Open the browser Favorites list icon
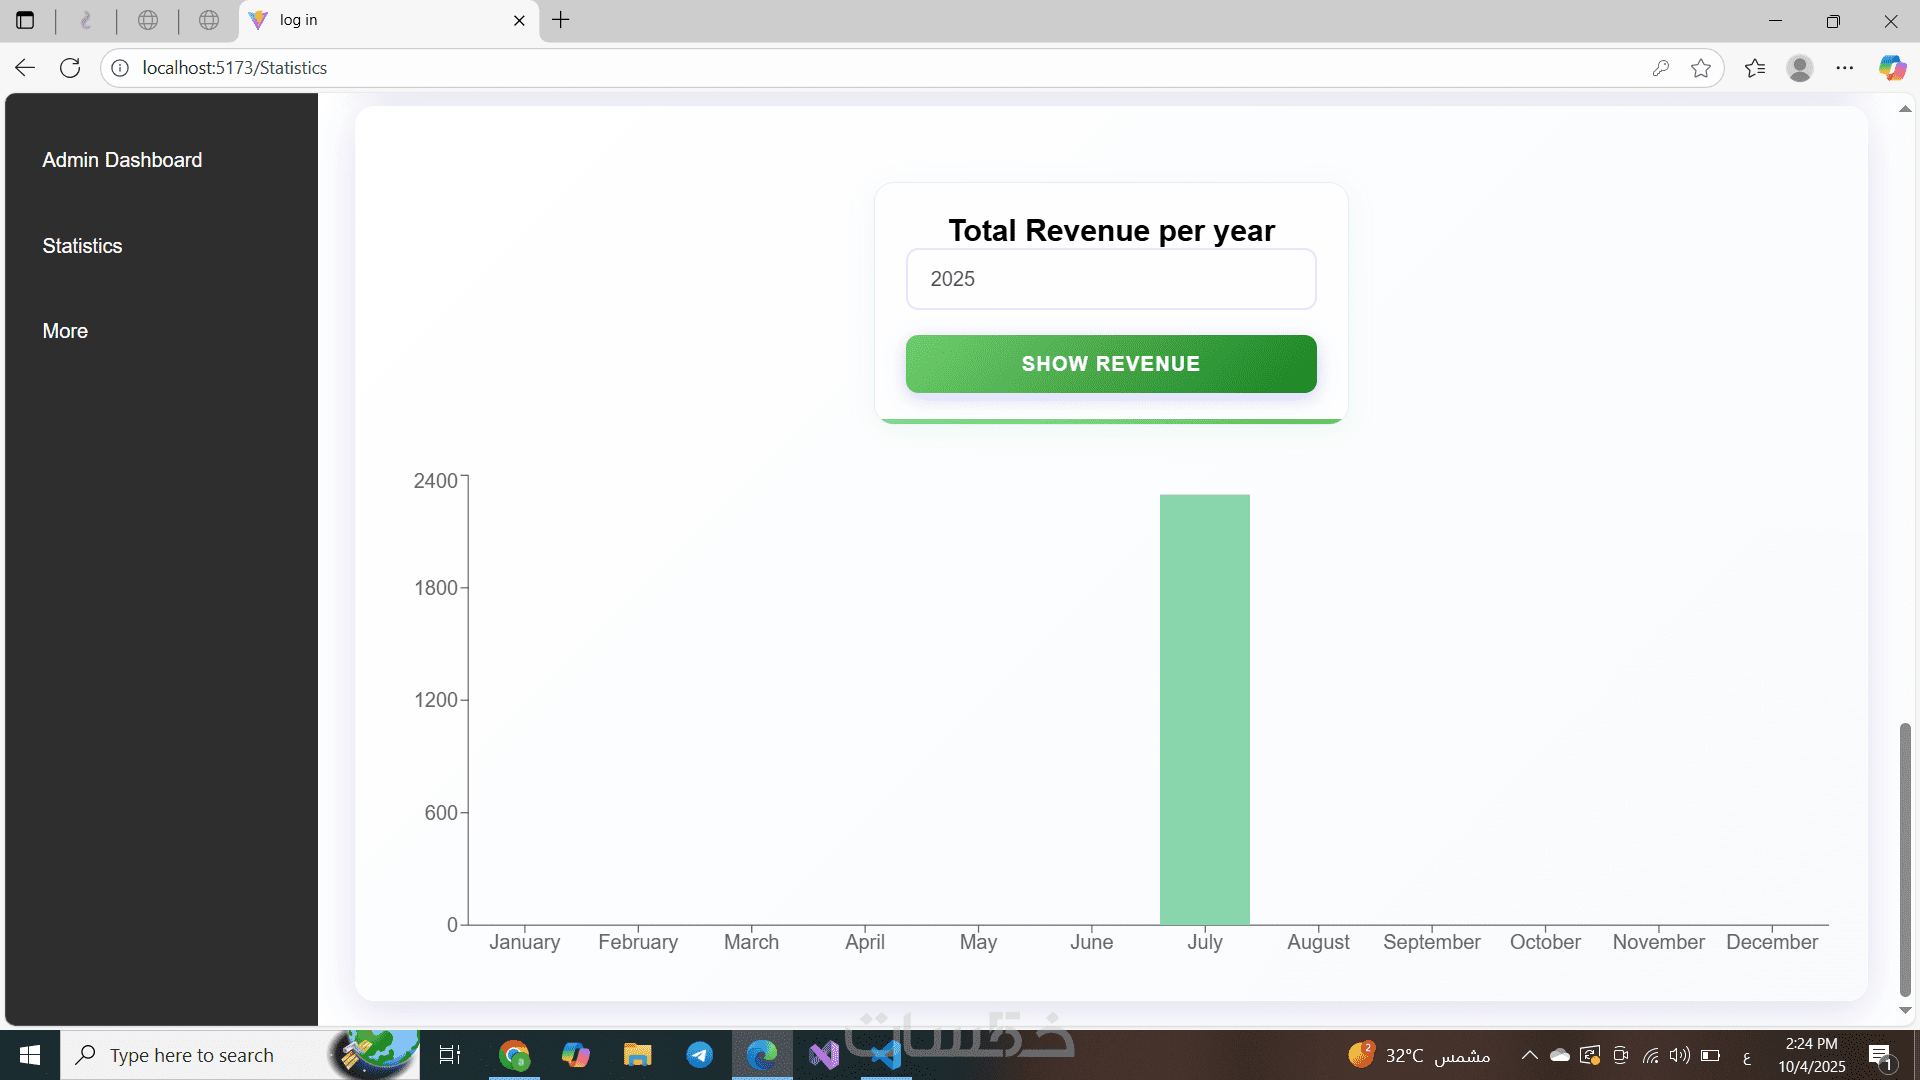This screenshot has height=1080, width=1920. click(1755, 68)
